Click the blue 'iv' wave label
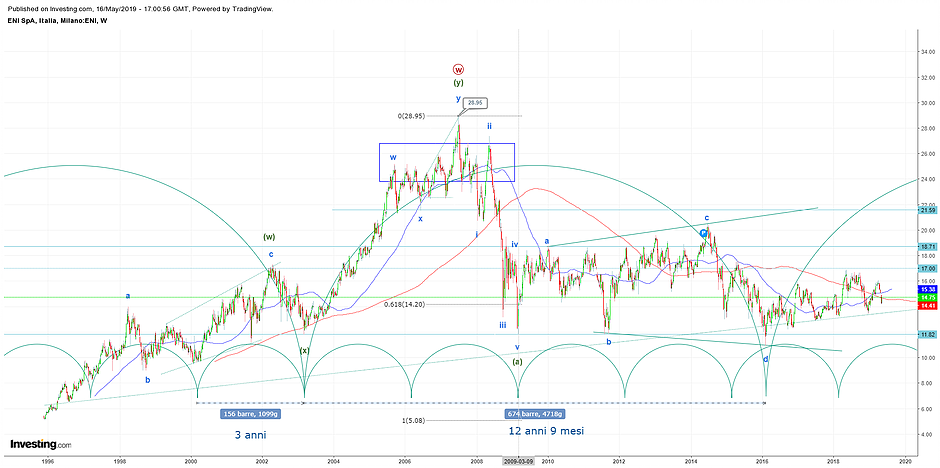940x468 pixels. (x=515, y=244)
